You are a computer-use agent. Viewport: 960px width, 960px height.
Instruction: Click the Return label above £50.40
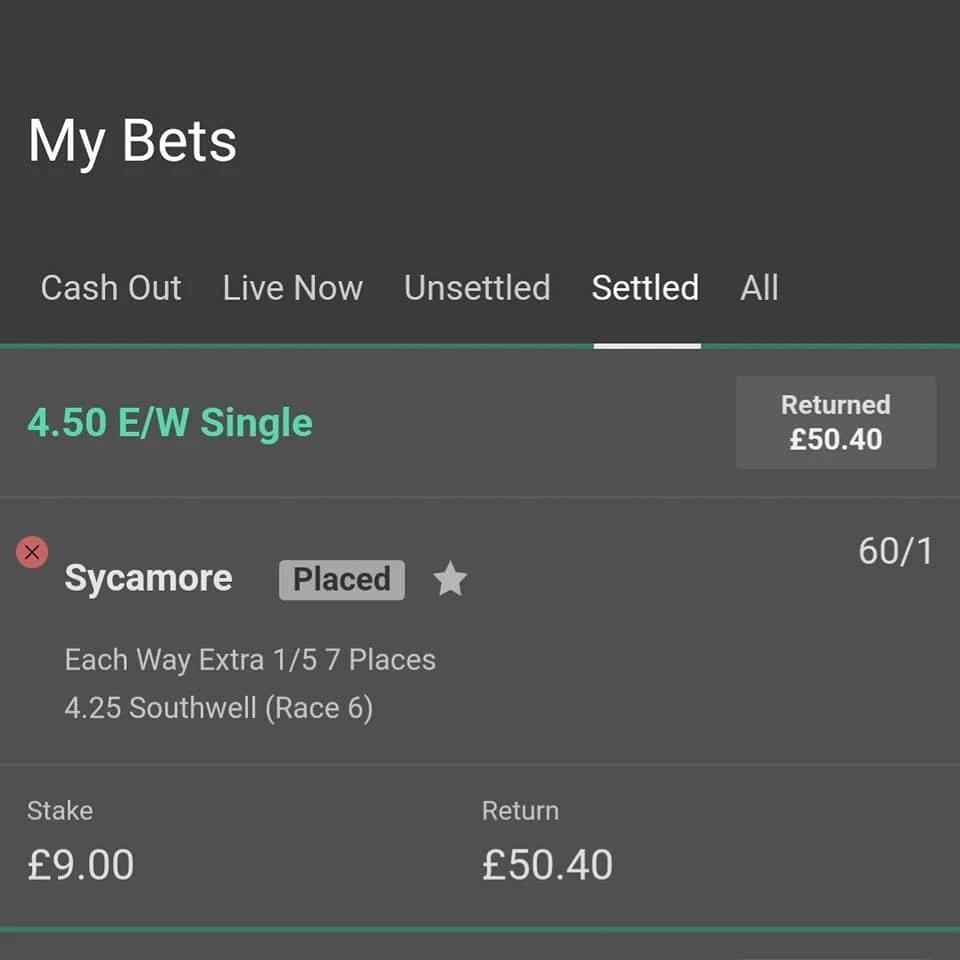(x=520, y=811)
